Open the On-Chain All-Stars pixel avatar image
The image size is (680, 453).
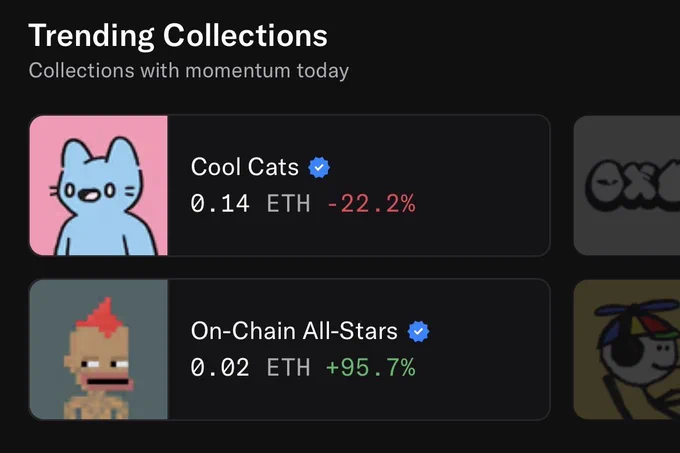pyautogui.click(x=98, y=349)
